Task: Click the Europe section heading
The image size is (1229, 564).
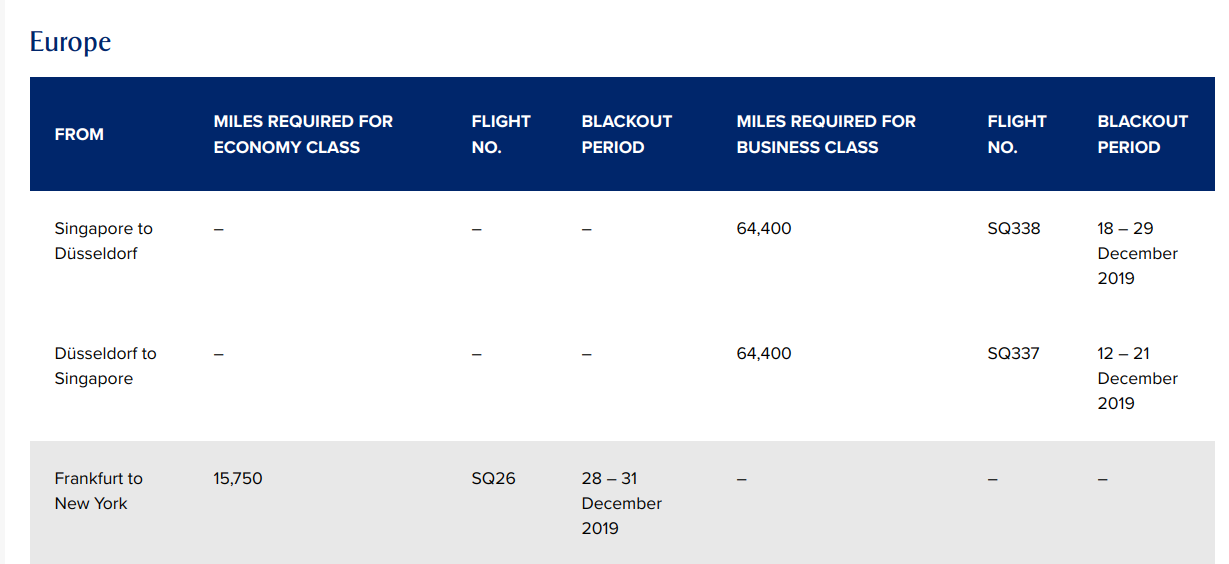Action: click(70, 42)
